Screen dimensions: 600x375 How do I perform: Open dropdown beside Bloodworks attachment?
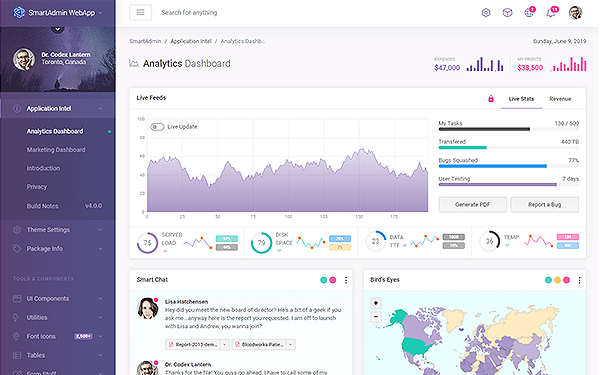(x=291, y=345)
